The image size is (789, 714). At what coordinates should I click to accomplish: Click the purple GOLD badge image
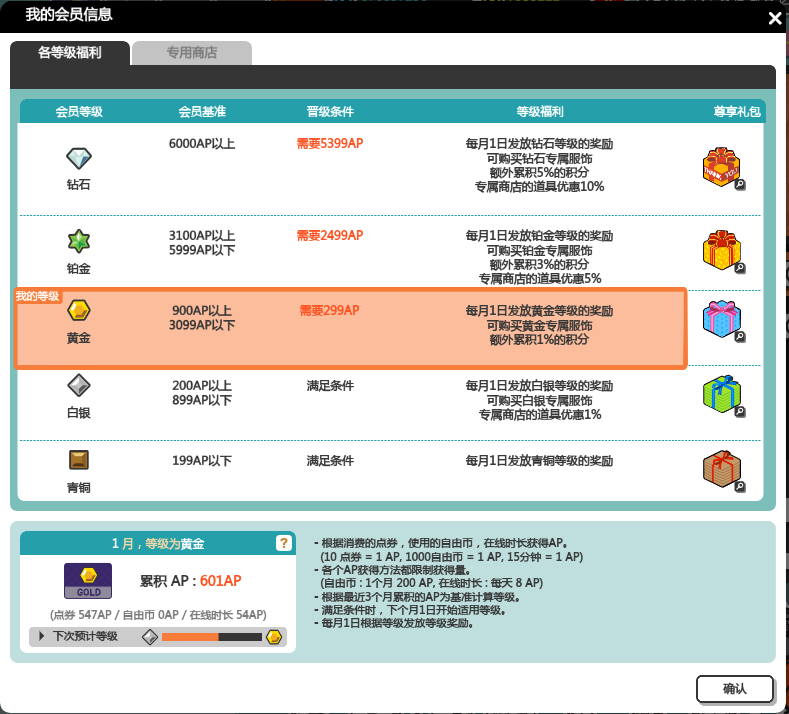[88, 580]
